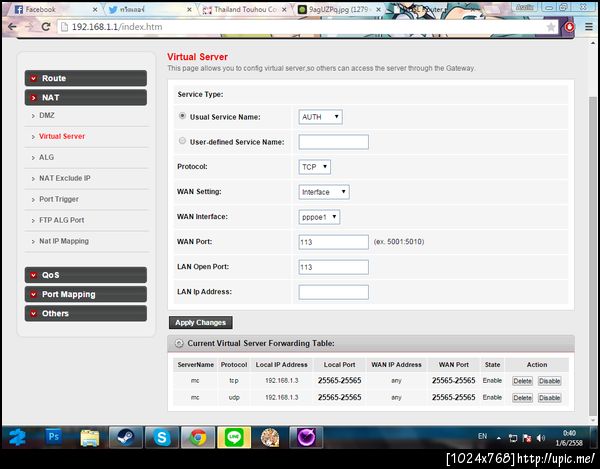Open Windows Start button
Screen dimensions: 600x469
tap(18, 437)
